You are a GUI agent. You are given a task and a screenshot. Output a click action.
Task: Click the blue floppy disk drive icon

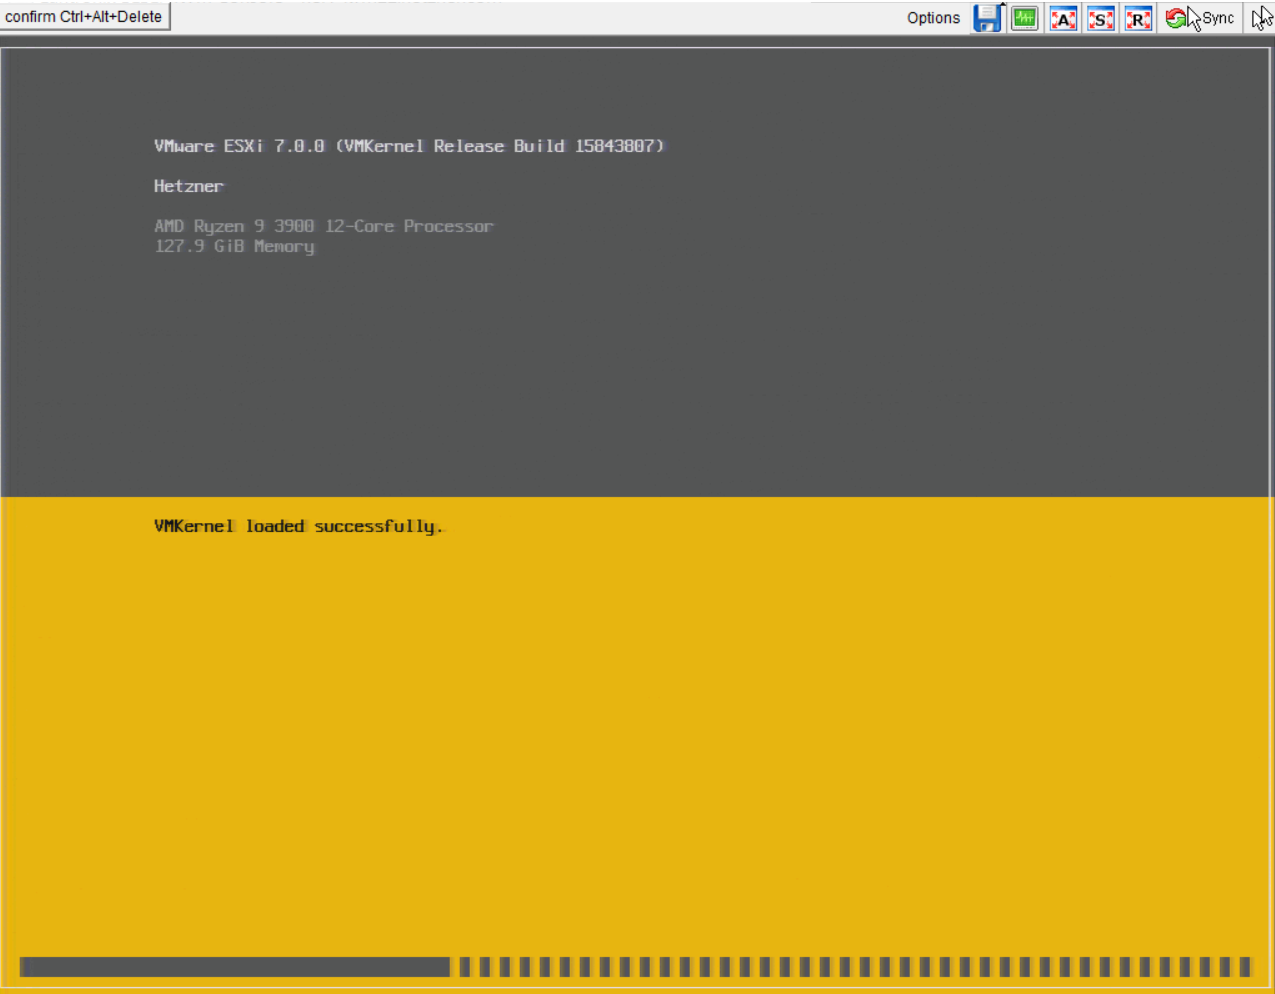[988, 18]
